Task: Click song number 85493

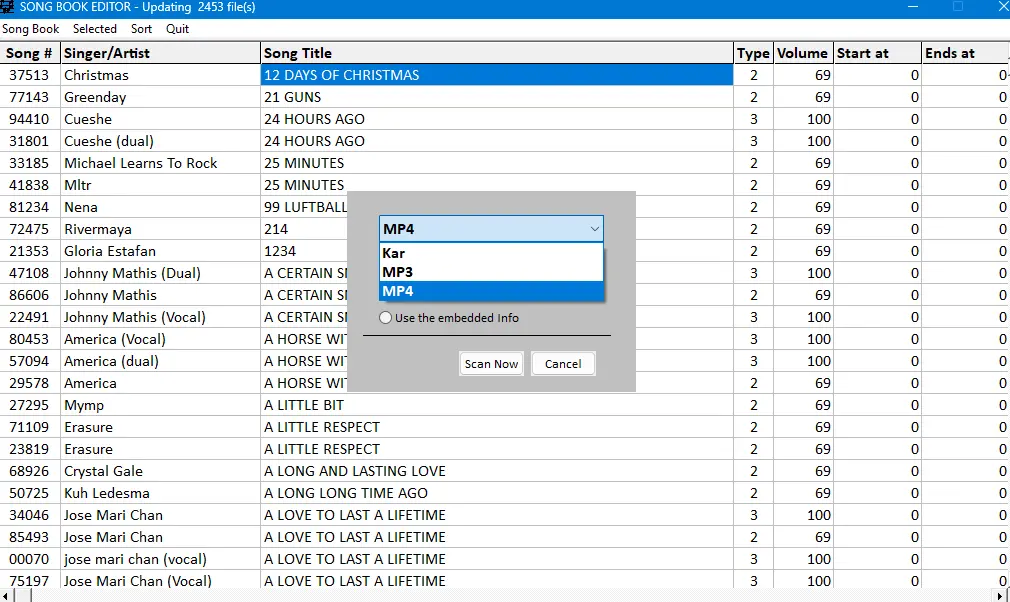Action: coord(30,537)
